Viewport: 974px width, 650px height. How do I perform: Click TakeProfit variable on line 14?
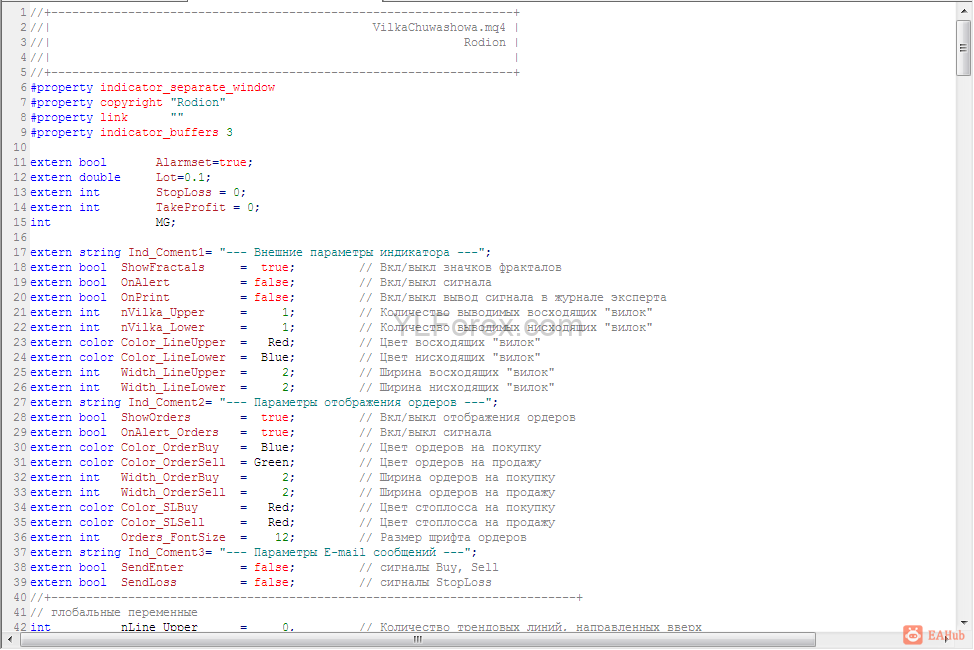(x=190, y=208)
